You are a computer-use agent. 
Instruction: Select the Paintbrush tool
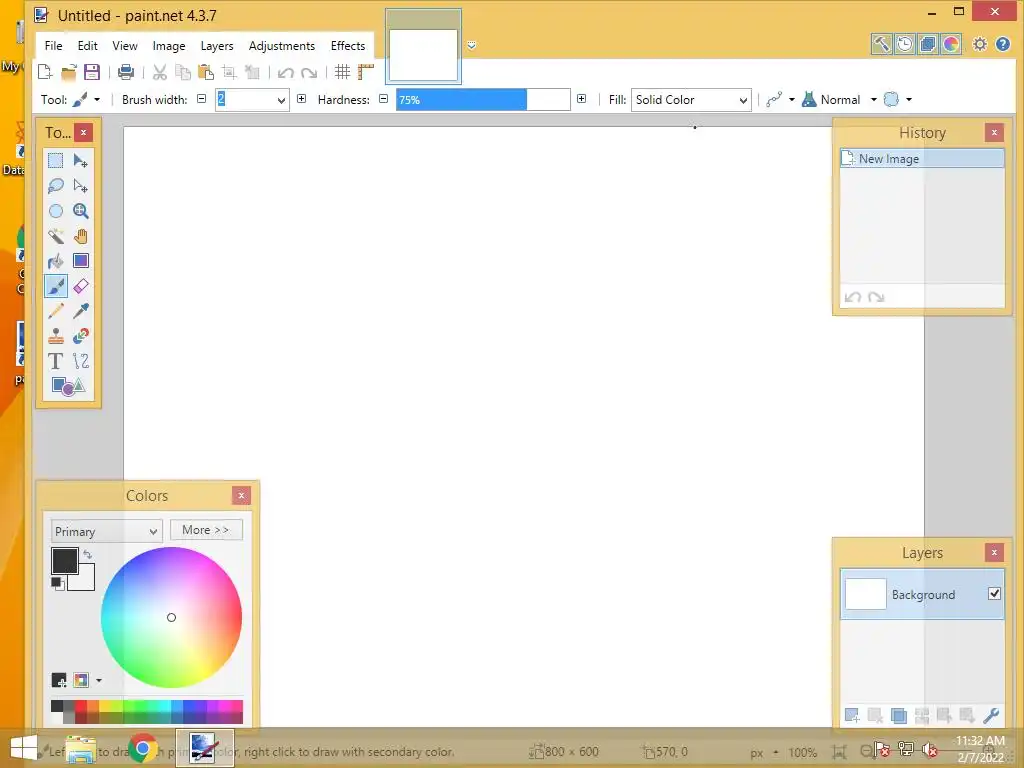coord(56,286)
